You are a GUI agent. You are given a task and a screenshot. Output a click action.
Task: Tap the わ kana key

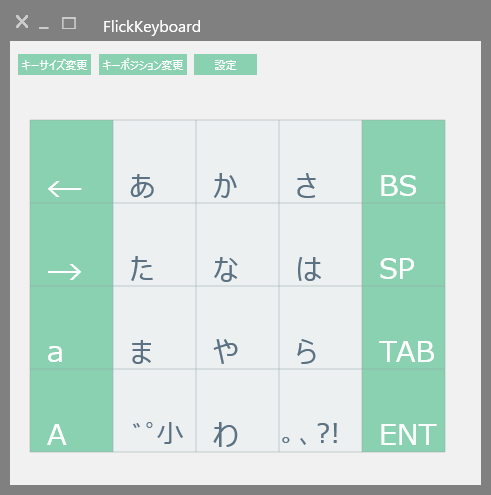(x=238, y=410)
